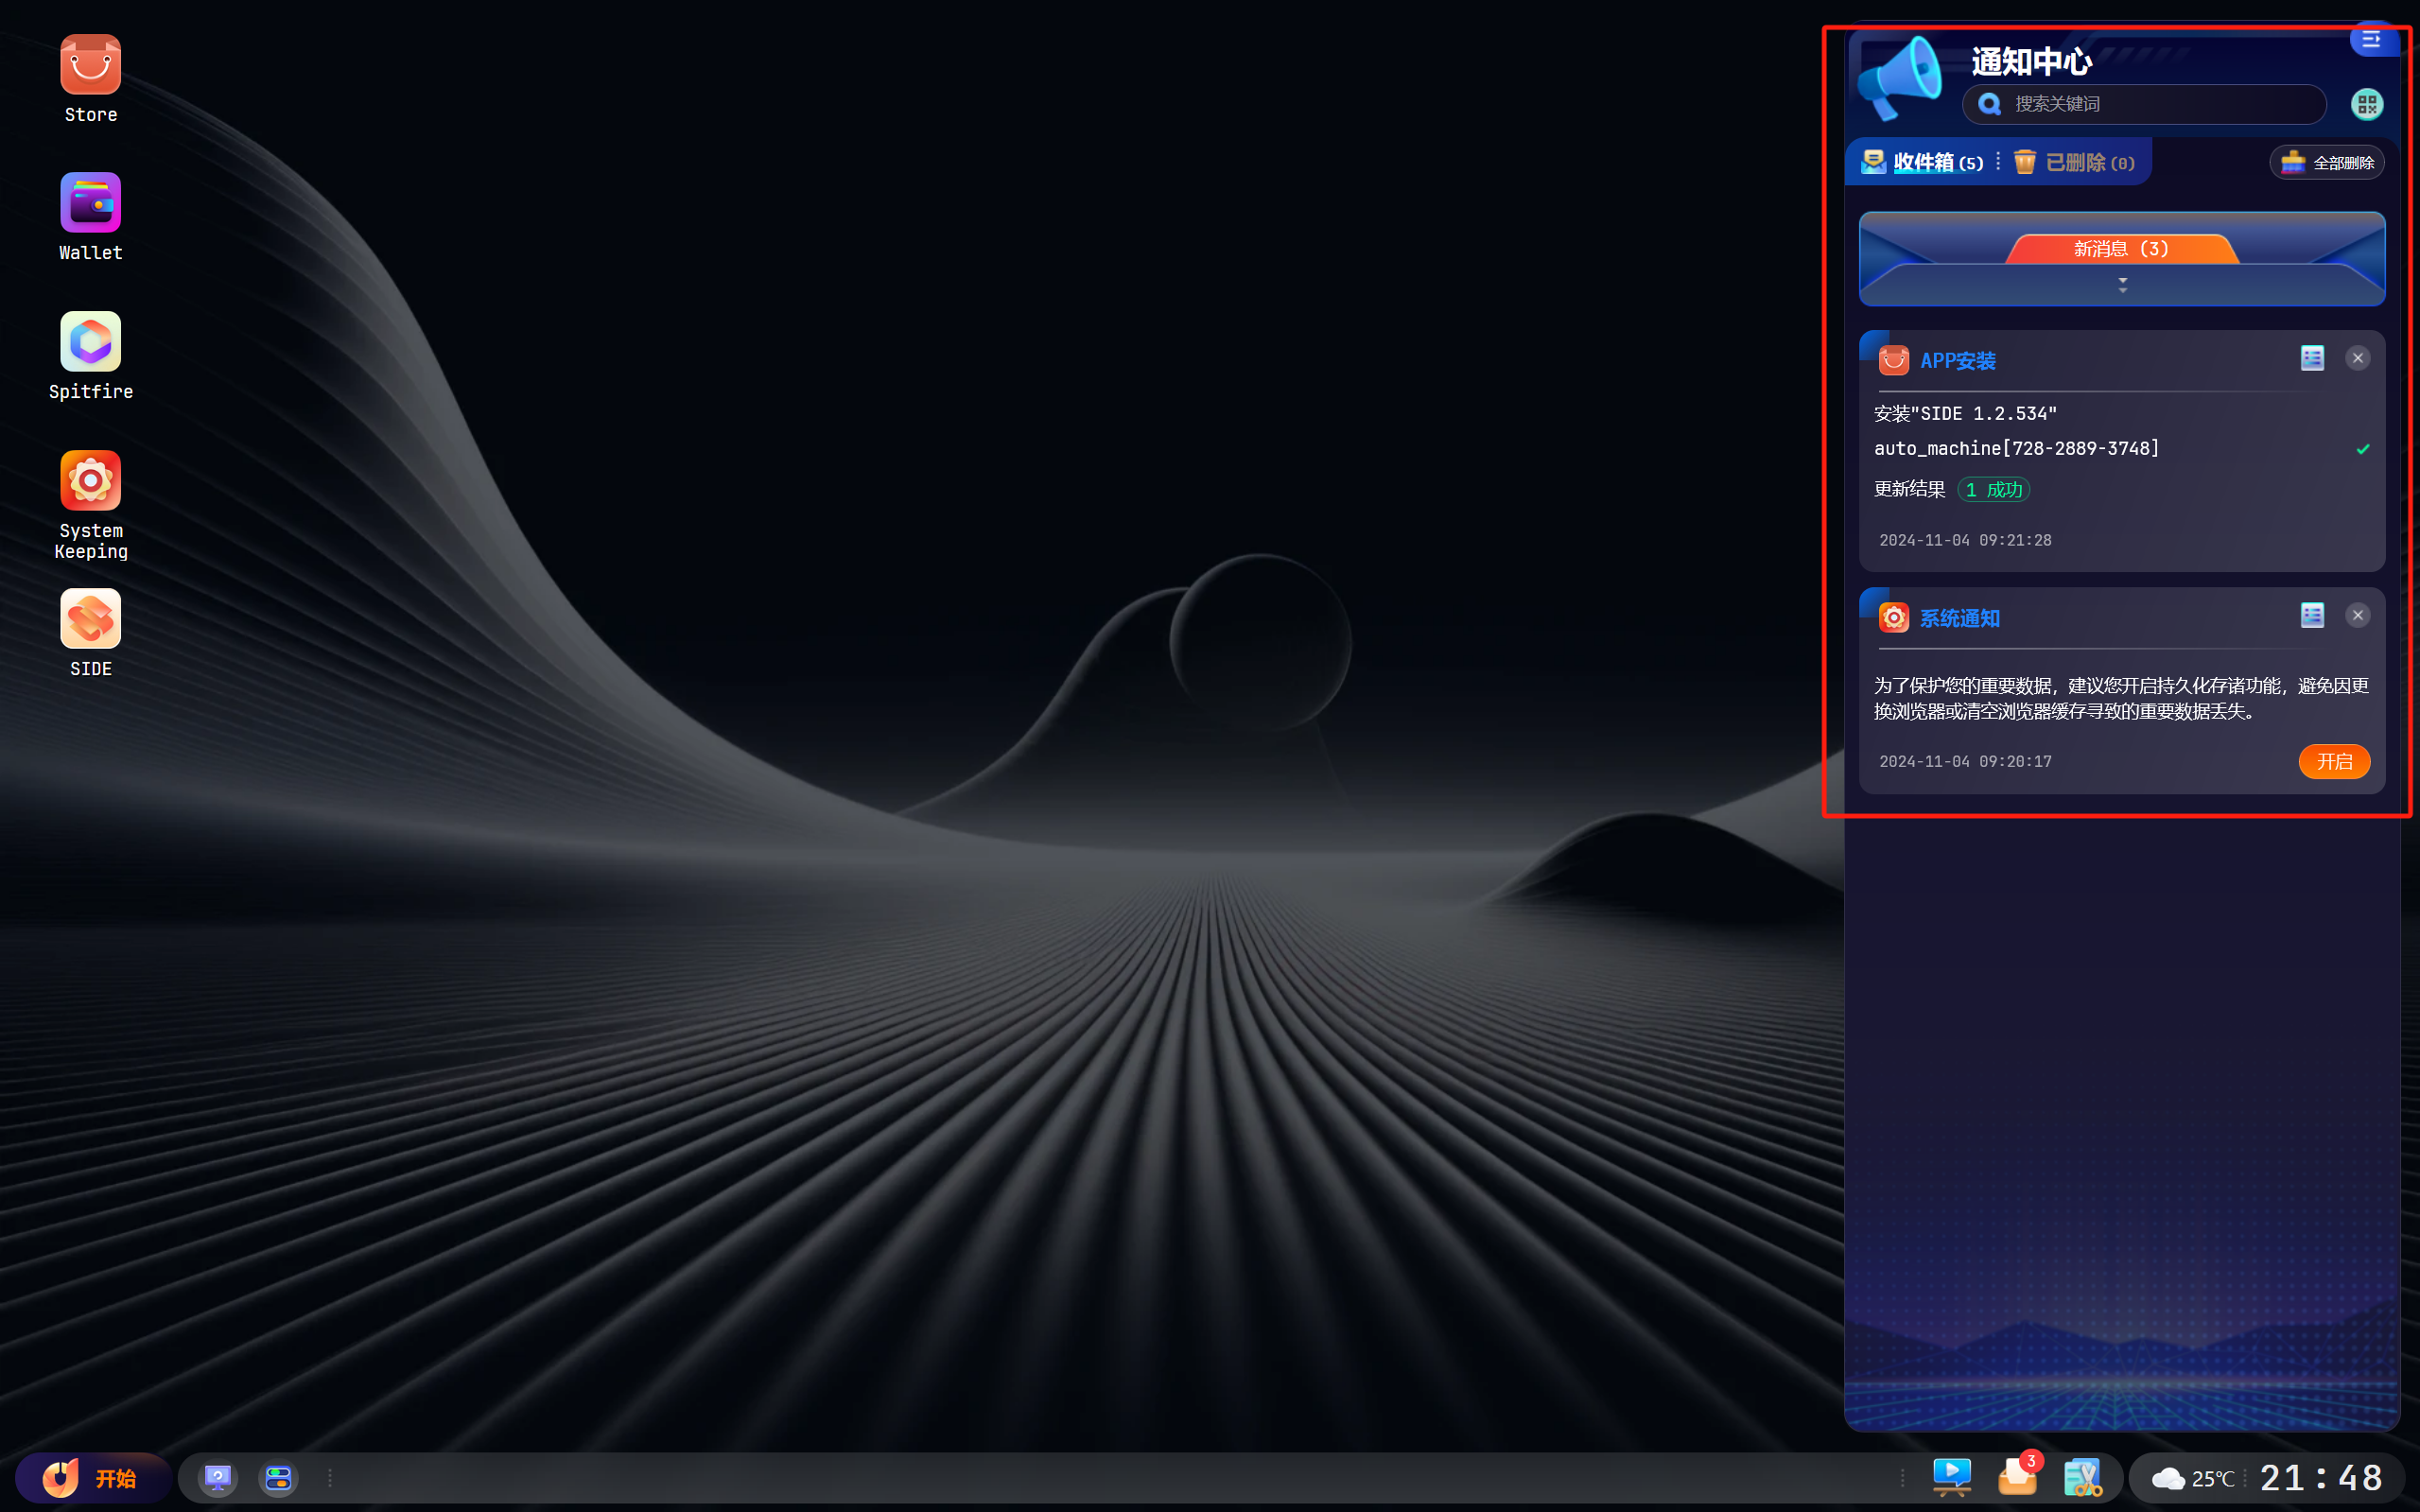The width and height of the screenshot is (2420, 1512).
Task: Open the scissors screenshot tool in tray
Action: pyautogui.click(x=2083, y=1477)
